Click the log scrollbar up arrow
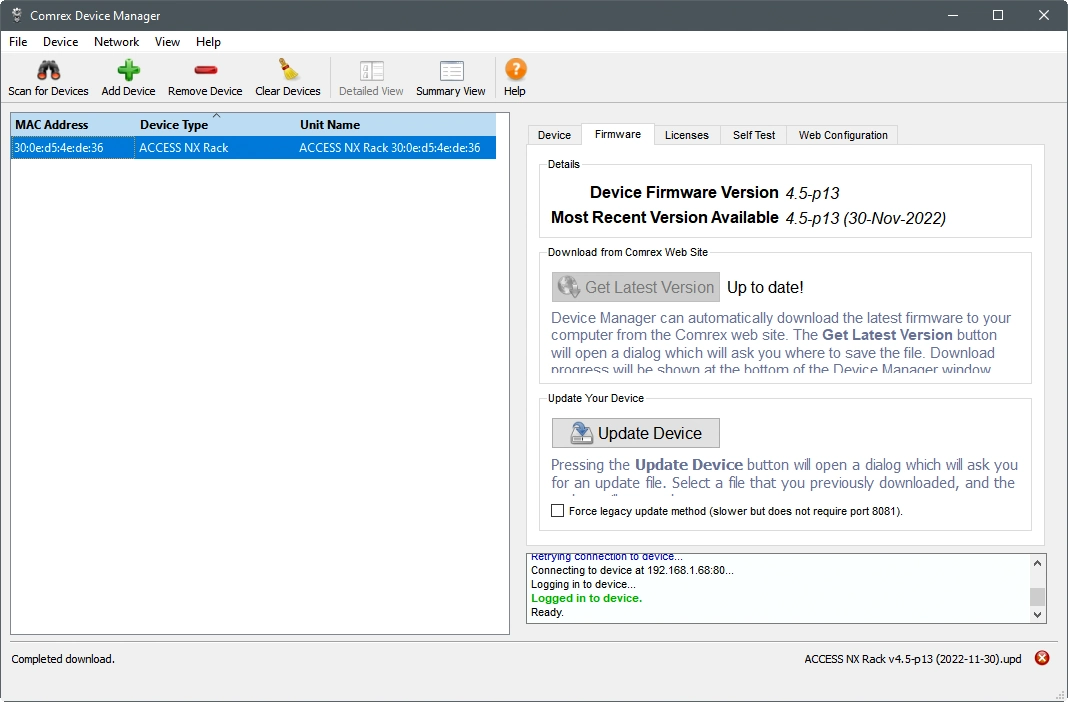This screenshot has height=702, width=1068. click(x=1037, y=563)
